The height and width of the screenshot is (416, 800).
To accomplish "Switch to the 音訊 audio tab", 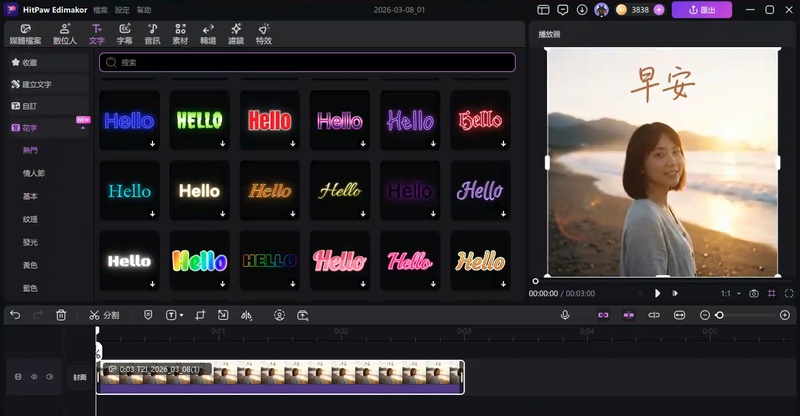I will point(152,35).
